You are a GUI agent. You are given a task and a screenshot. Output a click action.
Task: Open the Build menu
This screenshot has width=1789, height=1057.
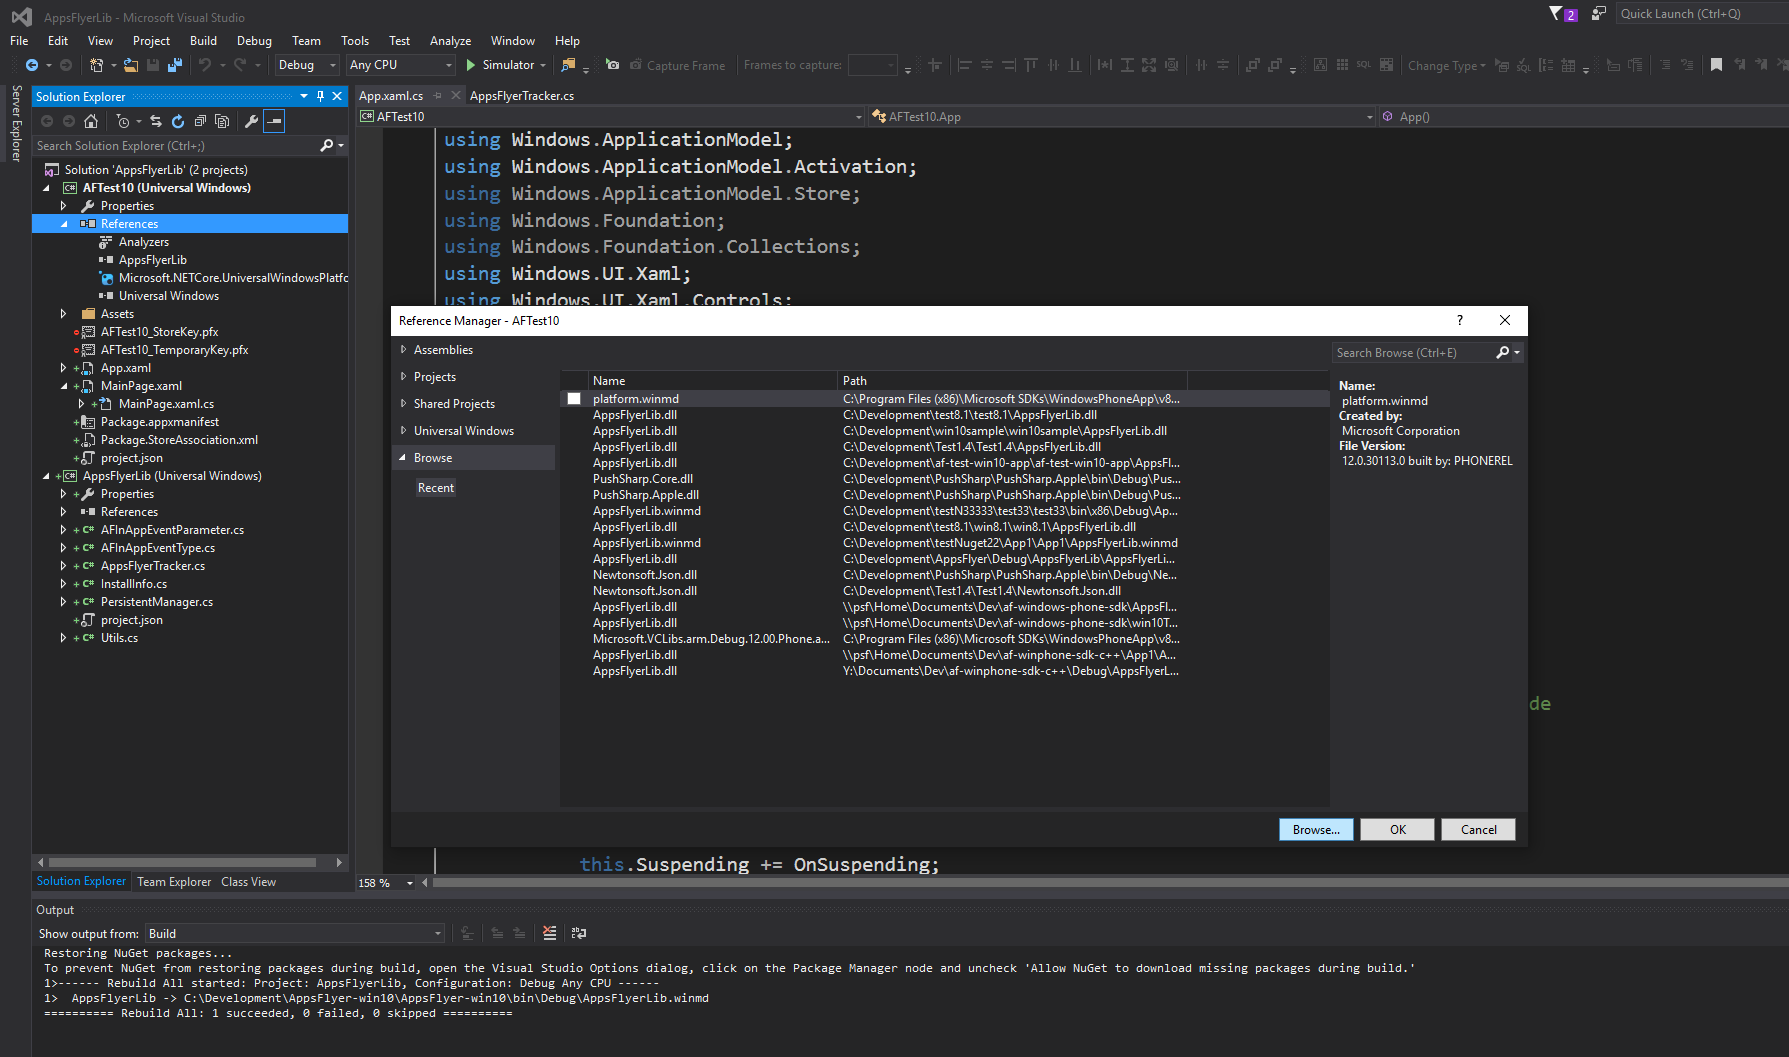[x=203, y=41]
